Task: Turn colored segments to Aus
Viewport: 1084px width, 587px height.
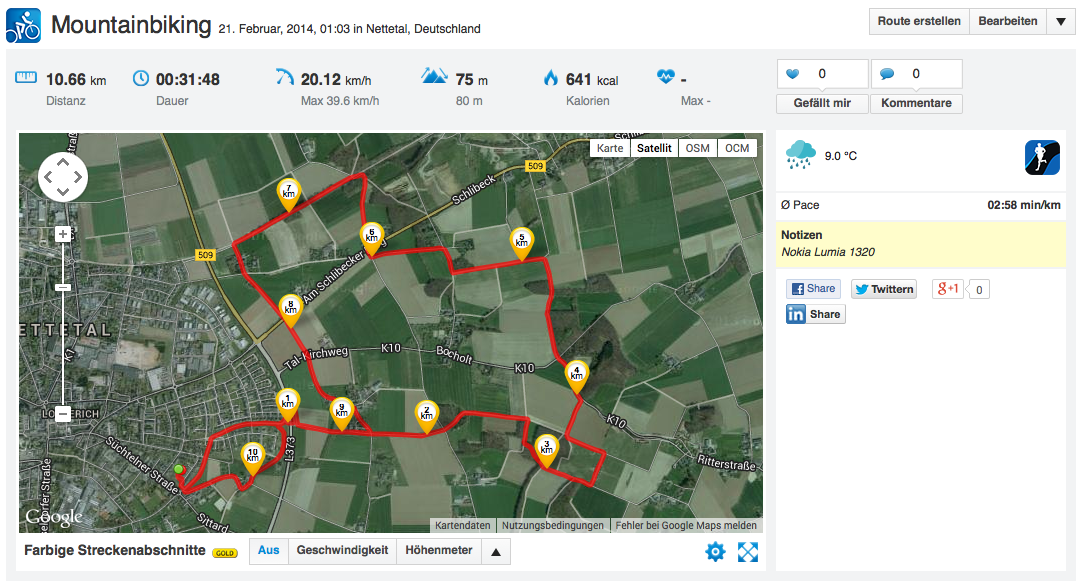Action: tap(269, 550)
